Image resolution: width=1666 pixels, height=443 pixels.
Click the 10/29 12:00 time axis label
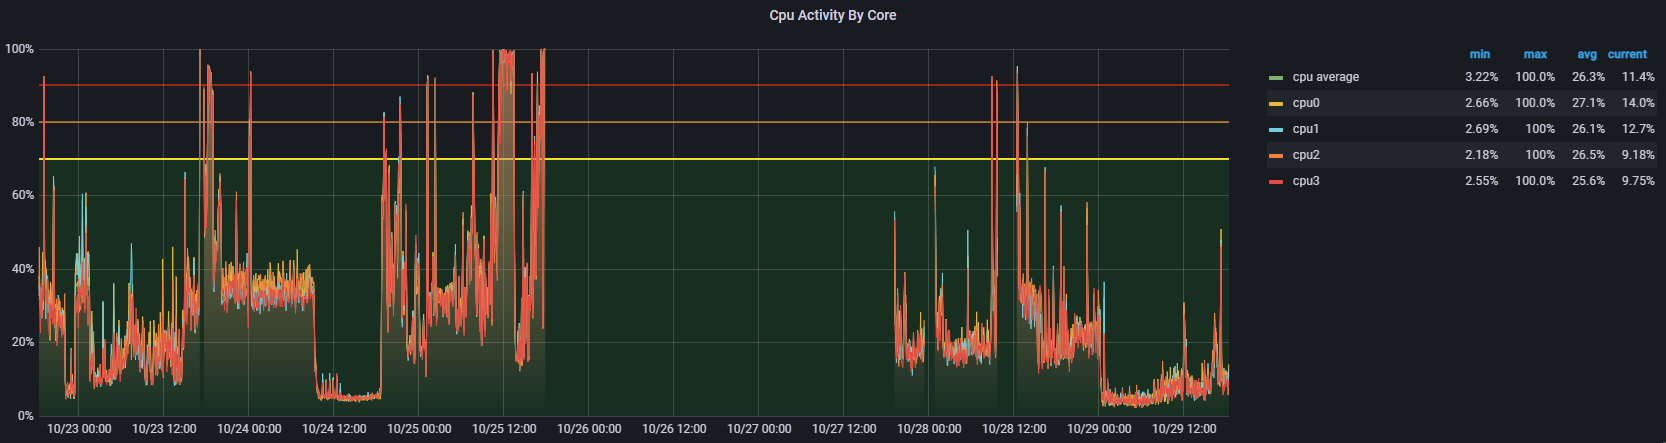[x=1184, y=429]
